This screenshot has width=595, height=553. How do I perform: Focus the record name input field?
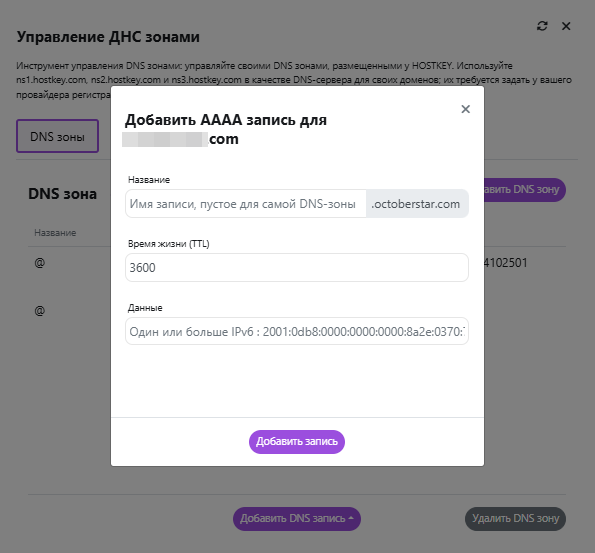(x=246, y=204)
